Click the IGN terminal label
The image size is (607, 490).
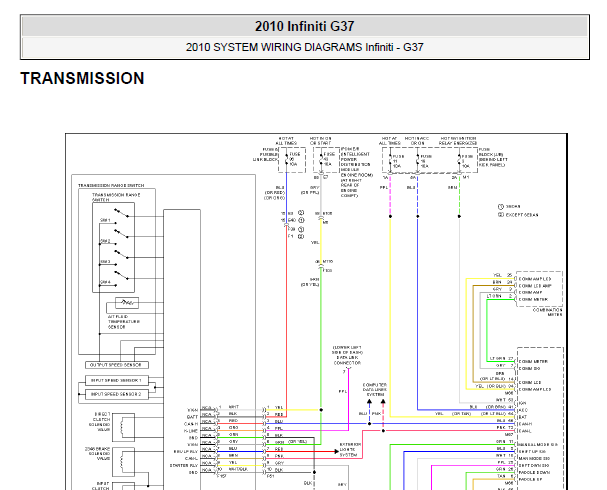point(523,403)
